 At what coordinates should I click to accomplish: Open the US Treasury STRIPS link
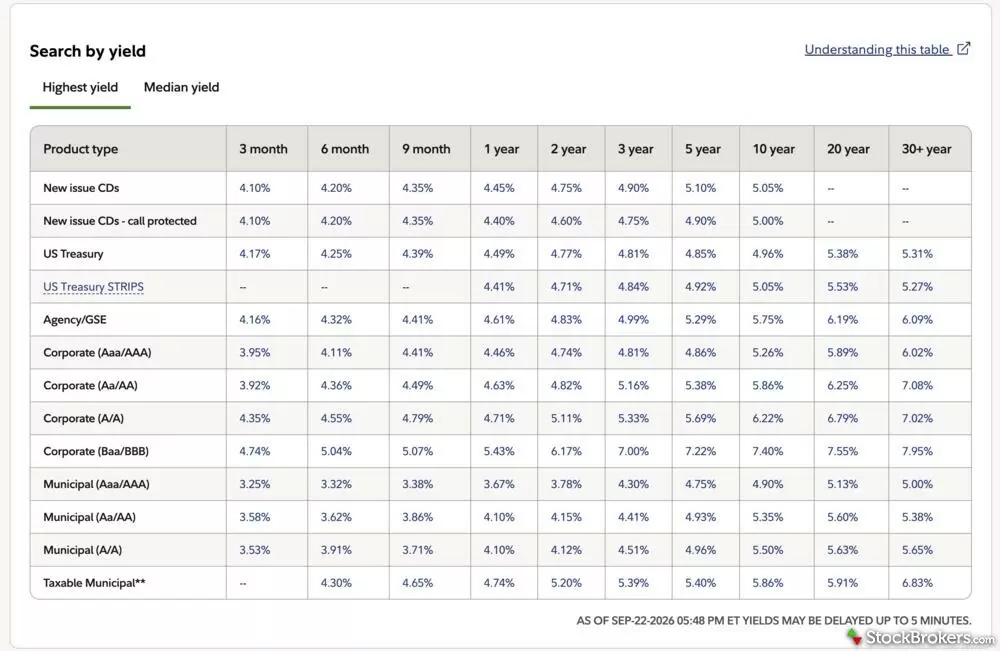93,287
